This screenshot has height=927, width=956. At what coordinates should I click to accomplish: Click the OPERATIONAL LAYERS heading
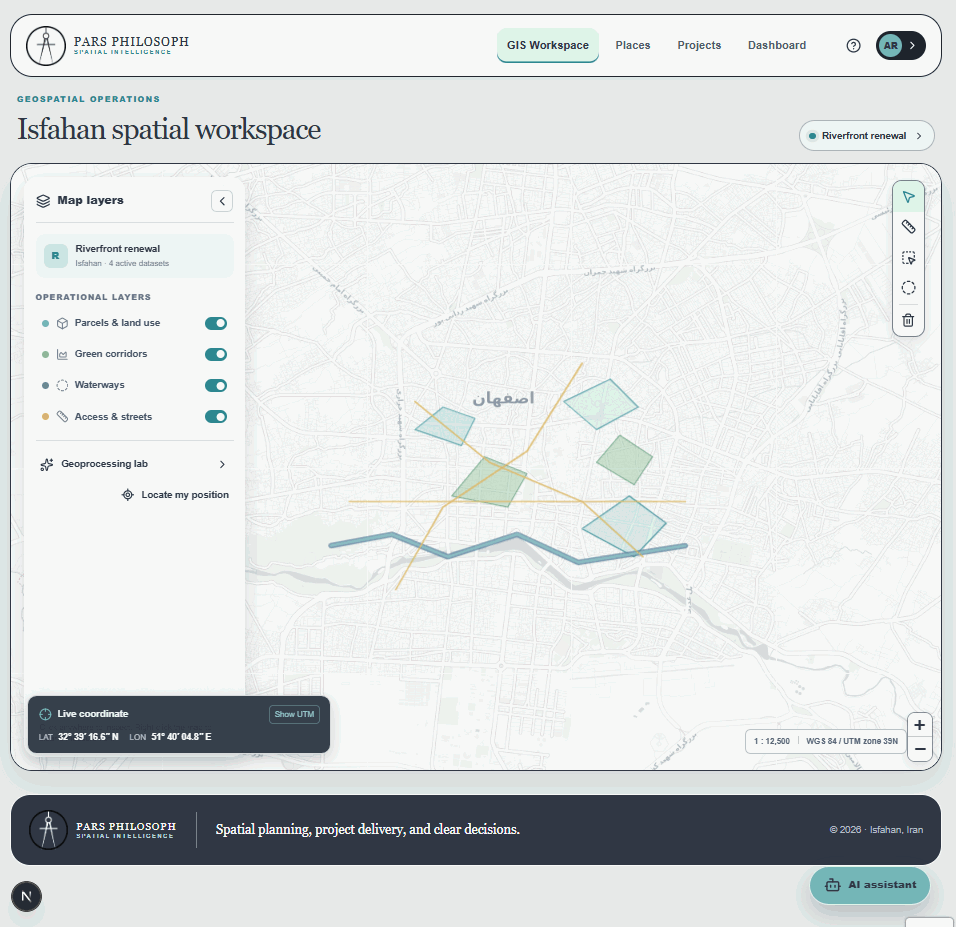click(x=93, y=297)
